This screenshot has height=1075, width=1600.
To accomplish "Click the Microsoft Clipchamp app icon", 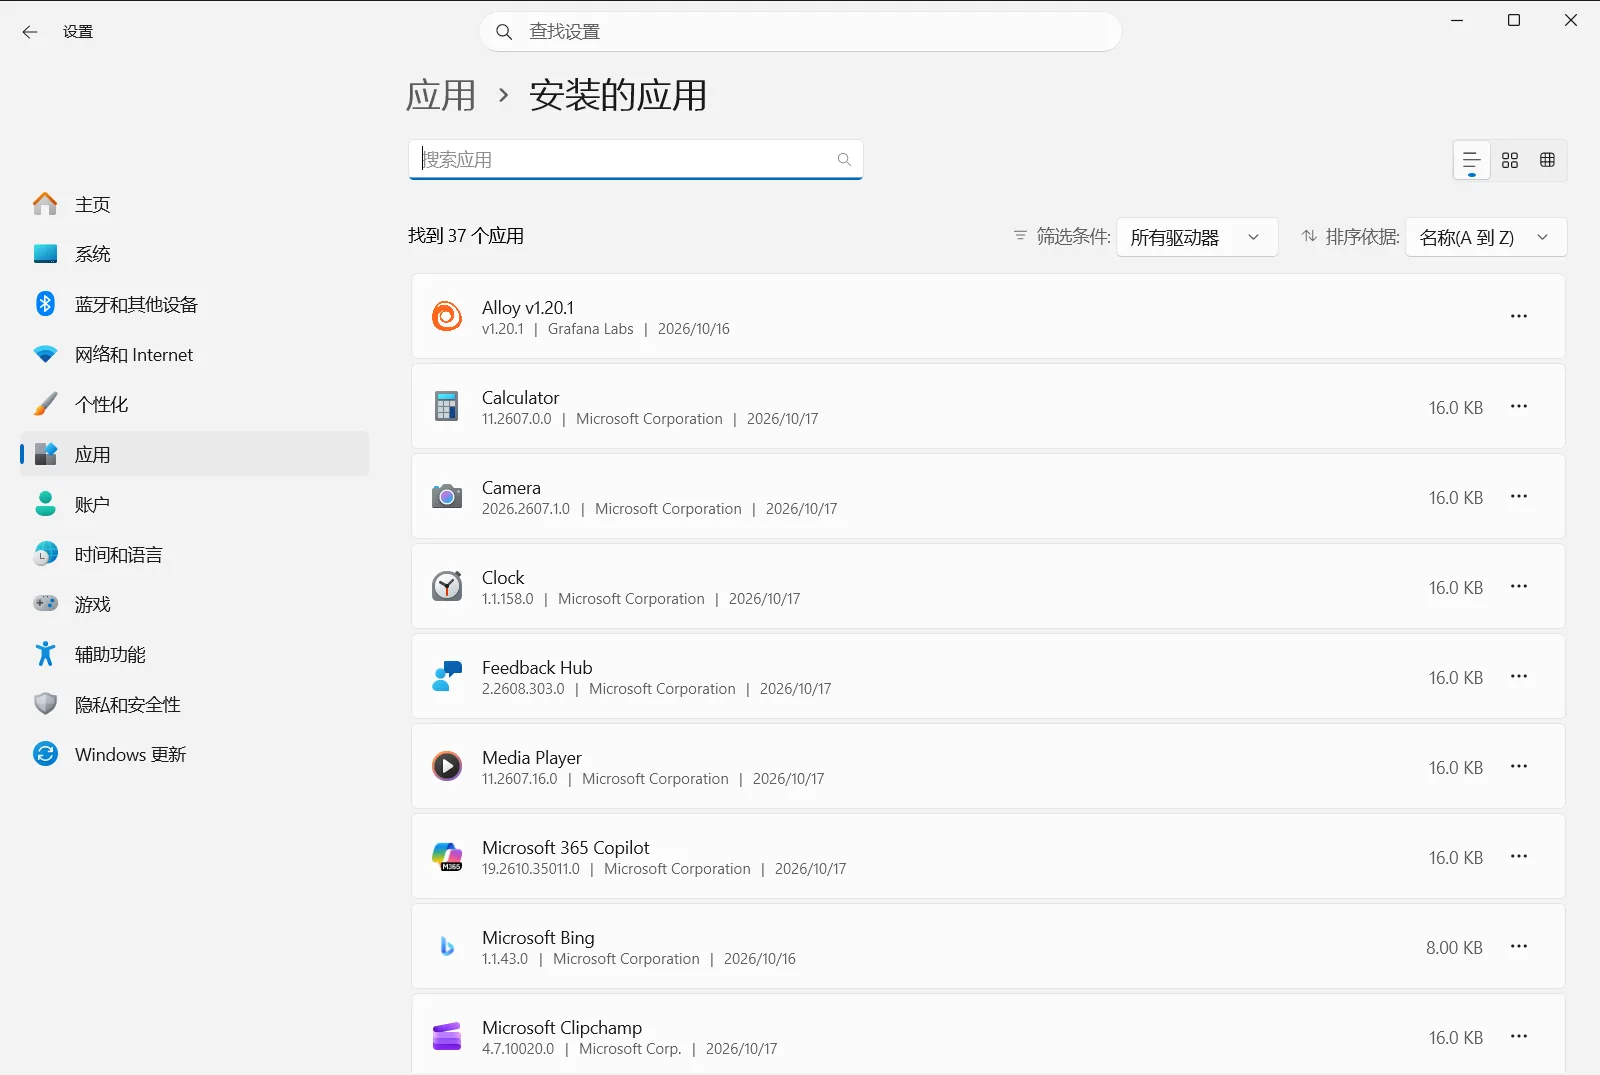I will tap(447, 1036).
